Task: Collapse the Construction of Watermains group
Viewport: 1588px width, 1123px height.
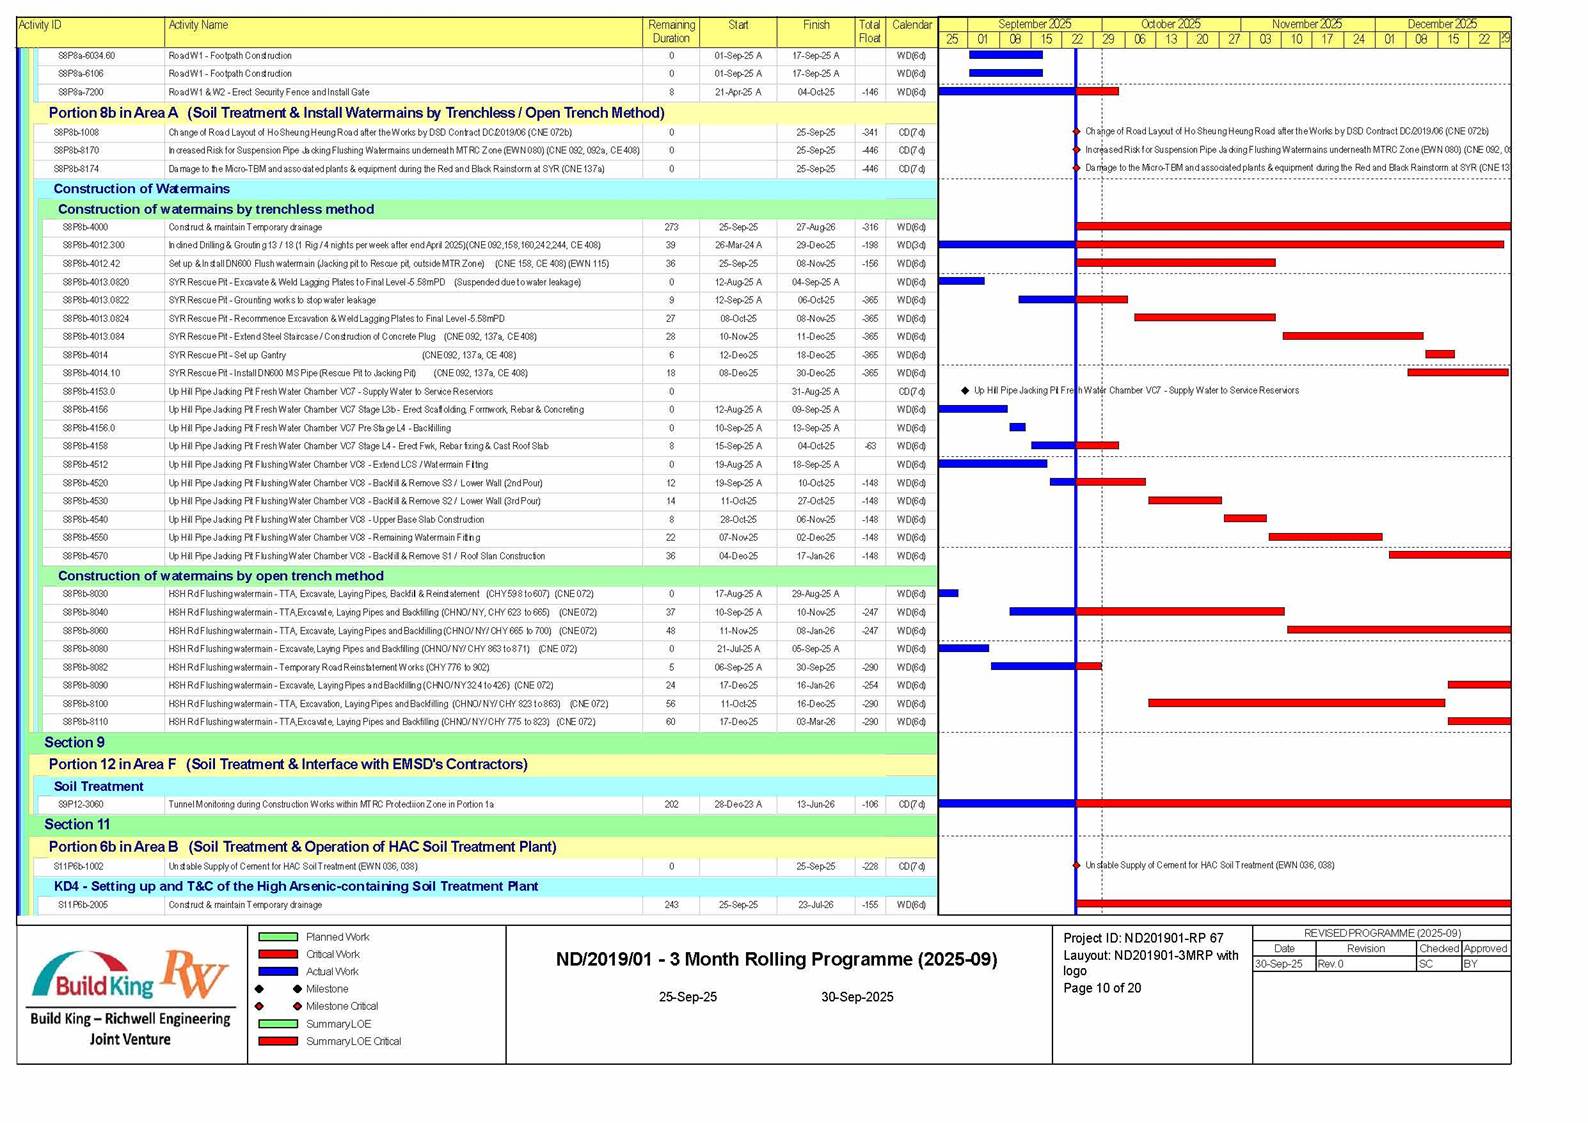Action: [141, 188]
